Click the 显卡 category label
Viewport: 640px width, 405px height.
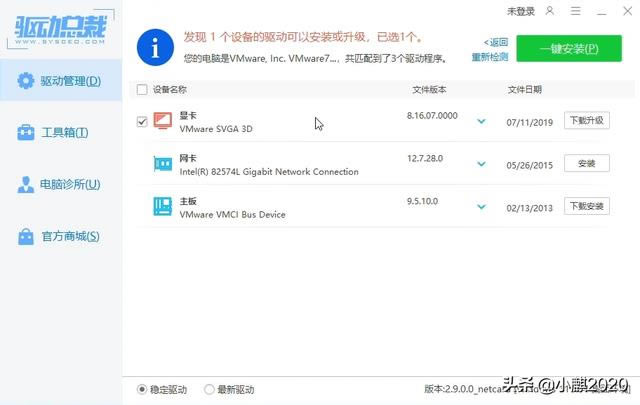tap(188, 116)
